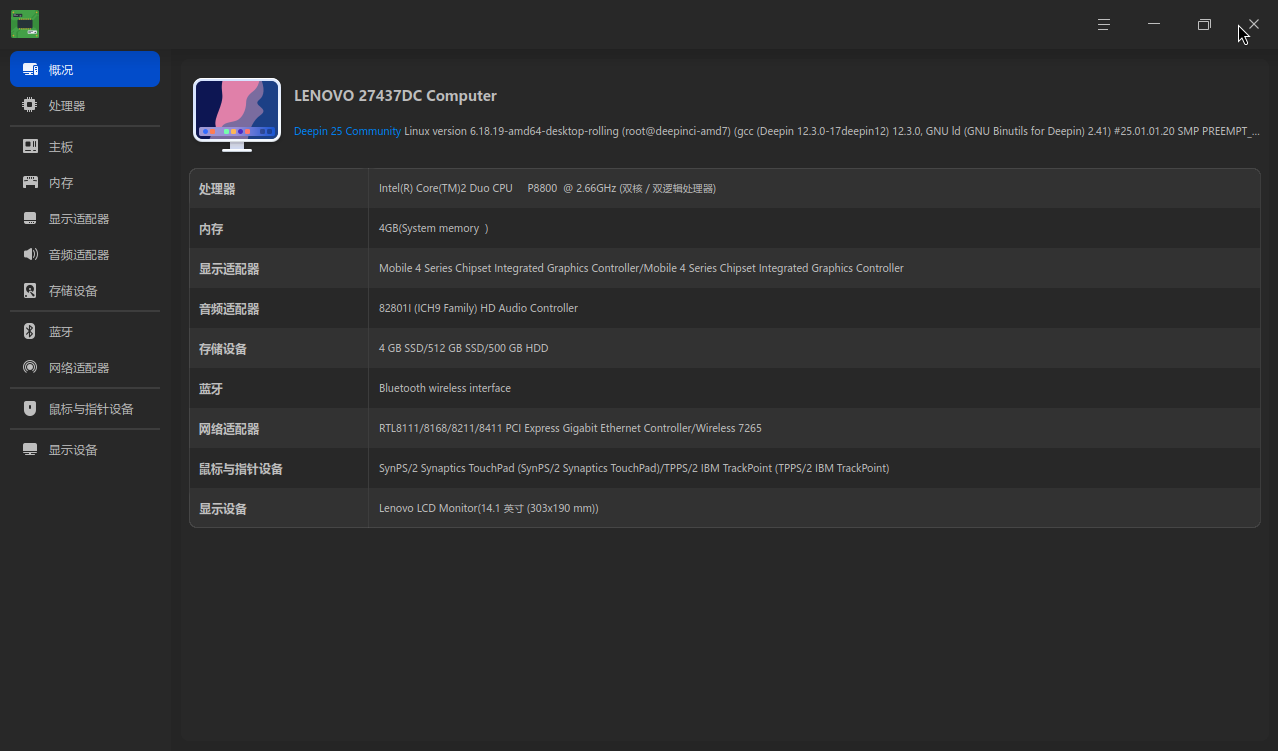The image size is (1278, 751).
Task: Open the hamburger main menu
Action: (x=1104, y=24)
